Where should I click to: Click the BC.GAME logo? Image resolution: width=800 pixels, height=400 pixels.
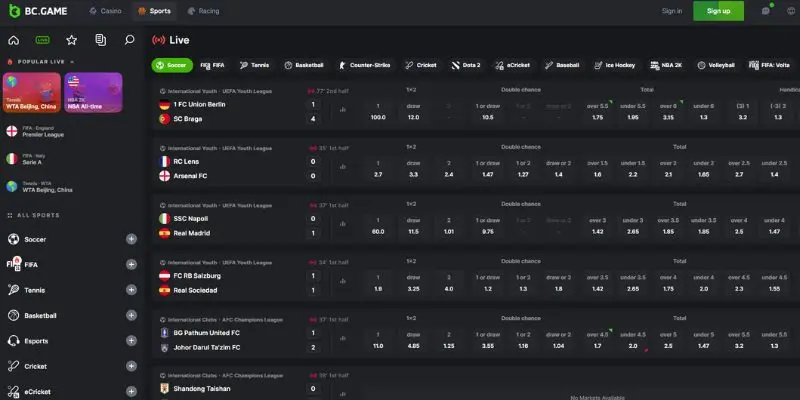click(x=38, y=11)
